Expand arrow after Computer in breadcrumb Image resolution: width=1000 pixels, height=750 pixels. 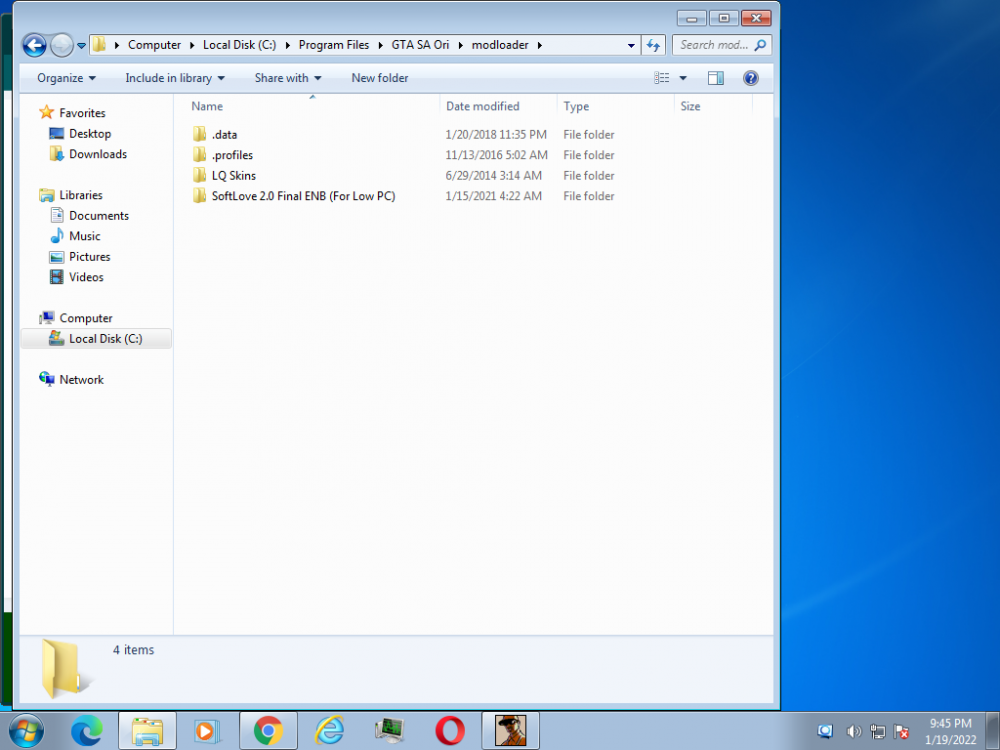[x=192, y=45]
